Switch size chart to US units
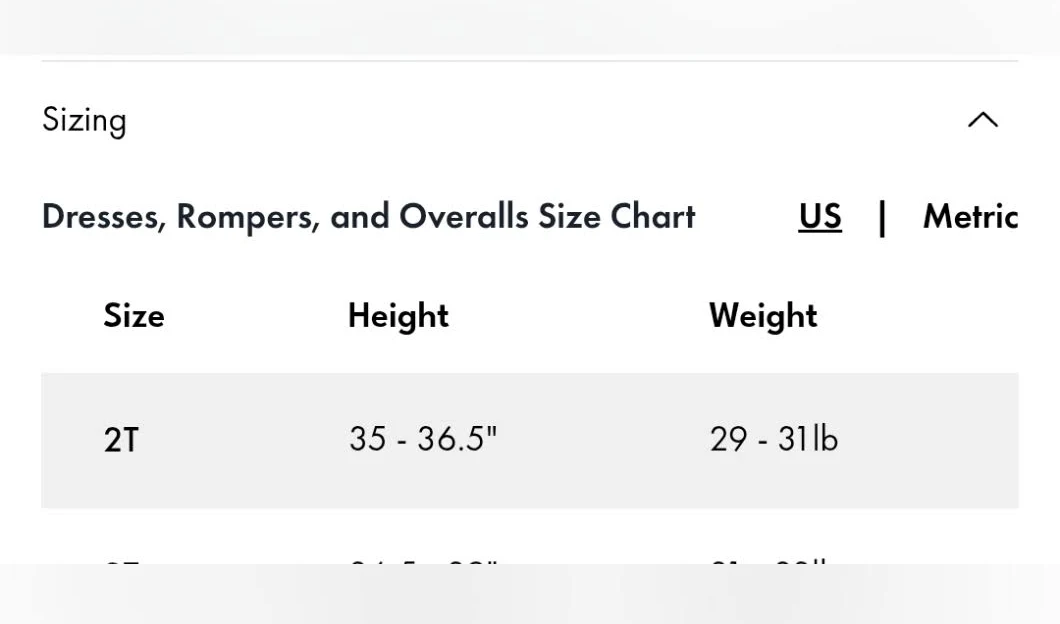 click(820, 217)
